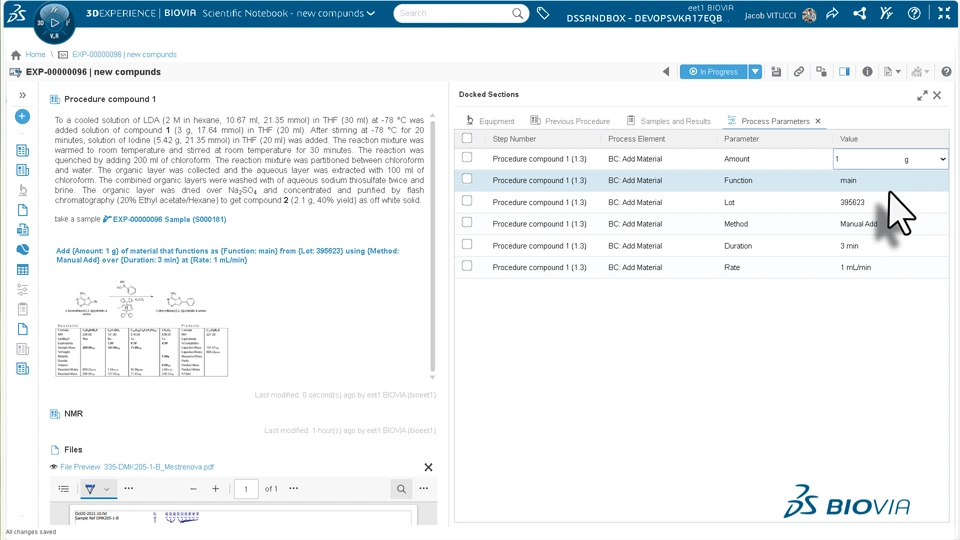Open EXP-00000096 breadcrumb link
Screen dimensions: 960x540
click(x=124, y=54)
